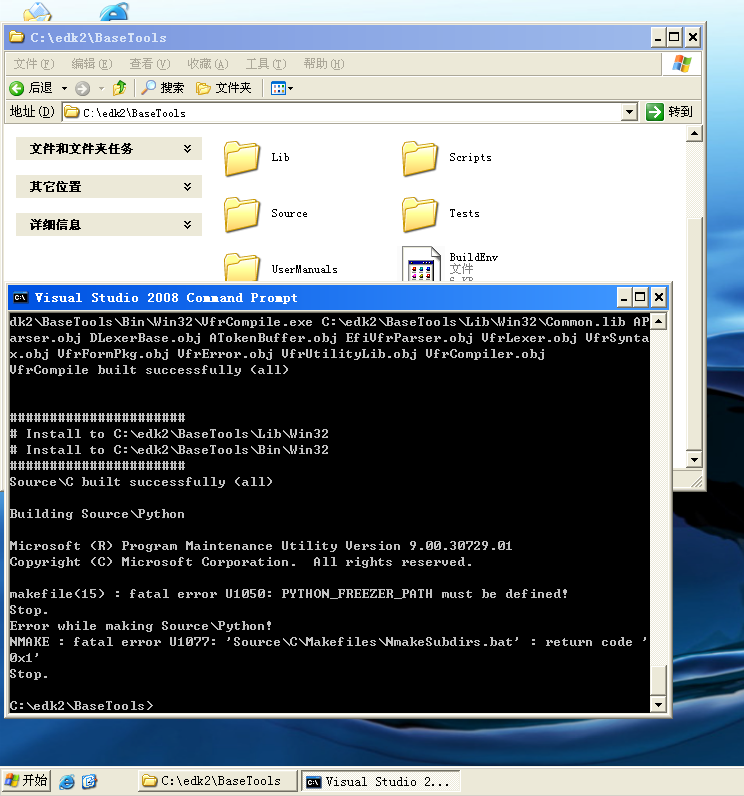Click the 'VfrCompile built successfully (all)' line
The image size is (744, 796).
149,370
